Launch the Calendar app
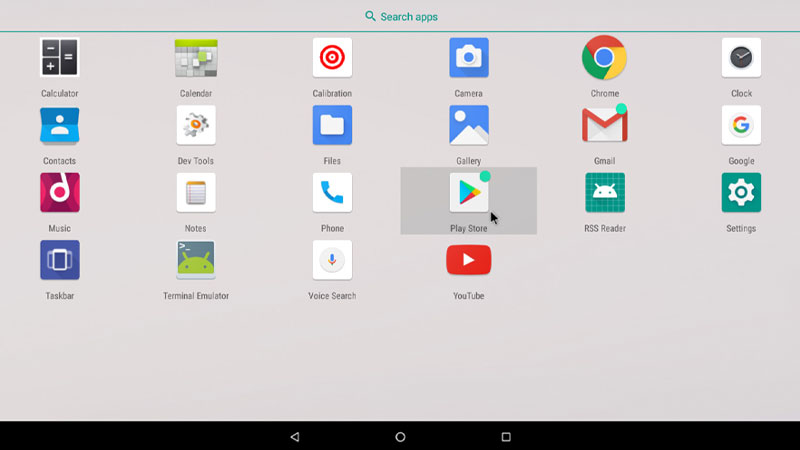Image resolution: width=800 pixels, height=450 pixels. [196, 58]
